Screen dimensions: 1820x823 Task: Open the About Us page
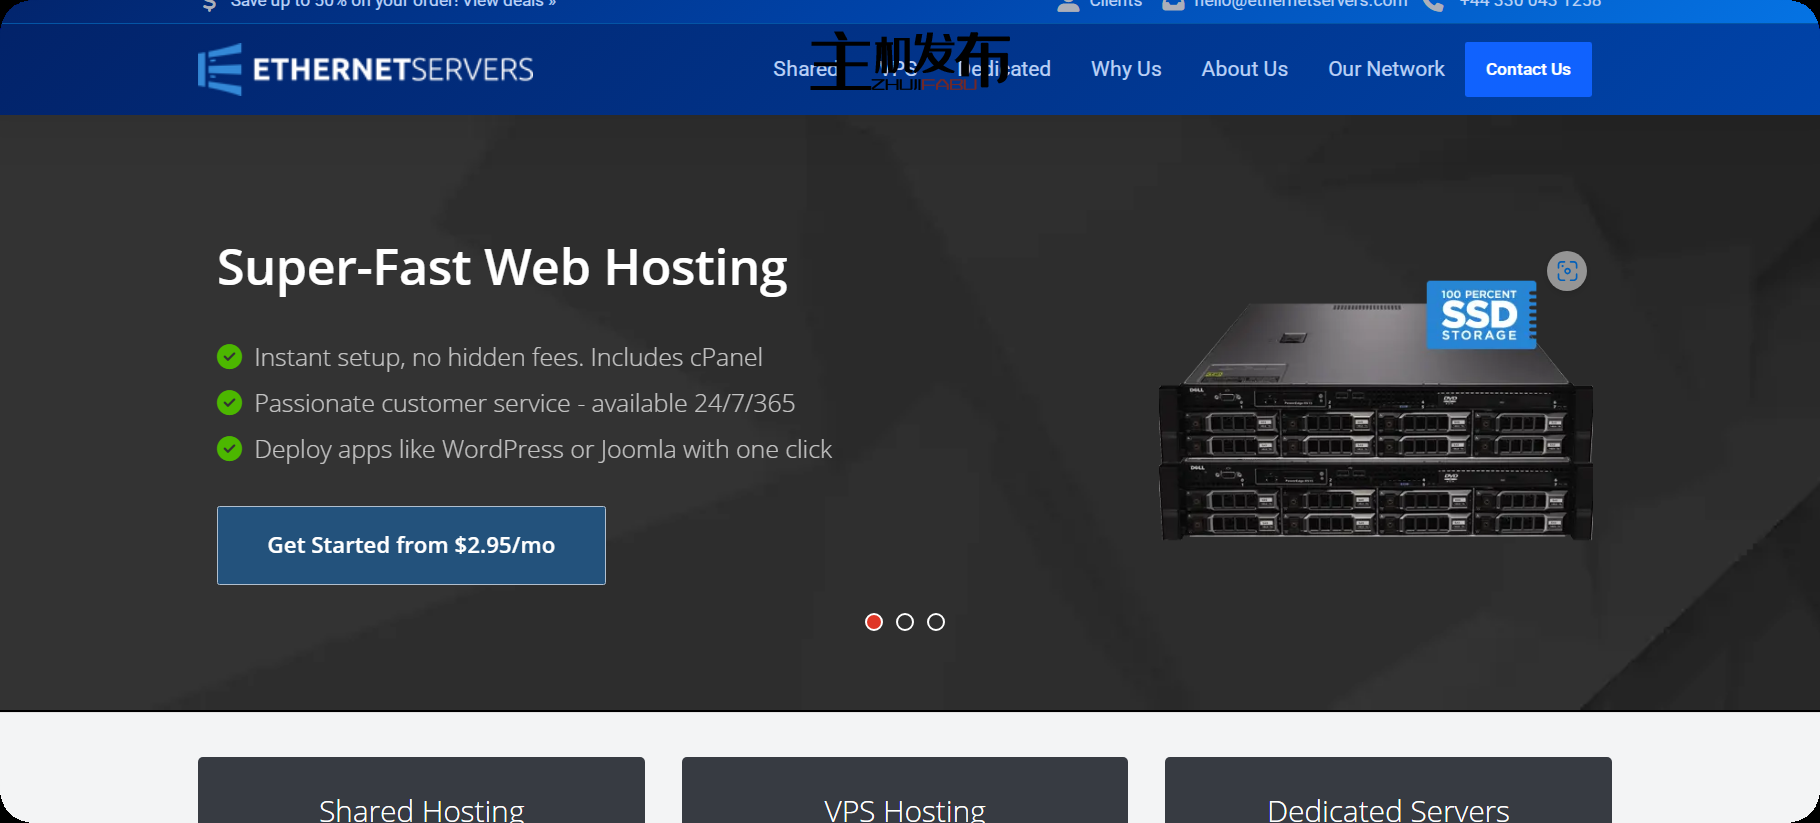click(1244, 69)
